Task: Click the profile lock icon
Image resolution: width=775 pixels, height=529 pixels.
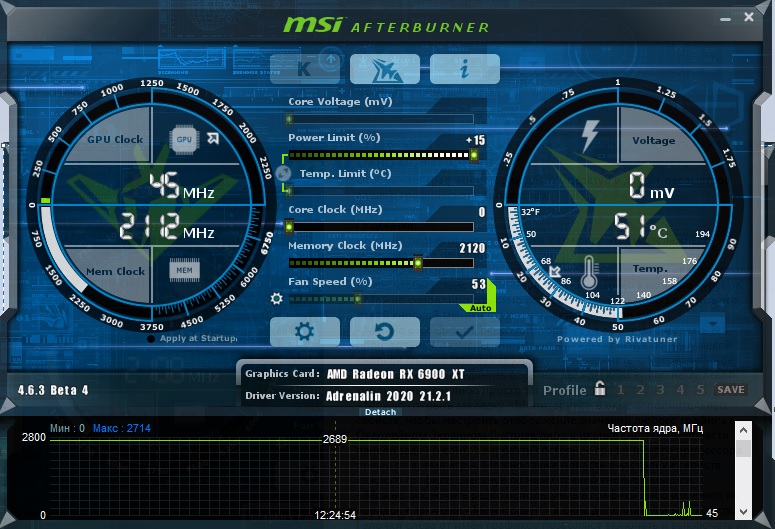Action: click(600, 389)
